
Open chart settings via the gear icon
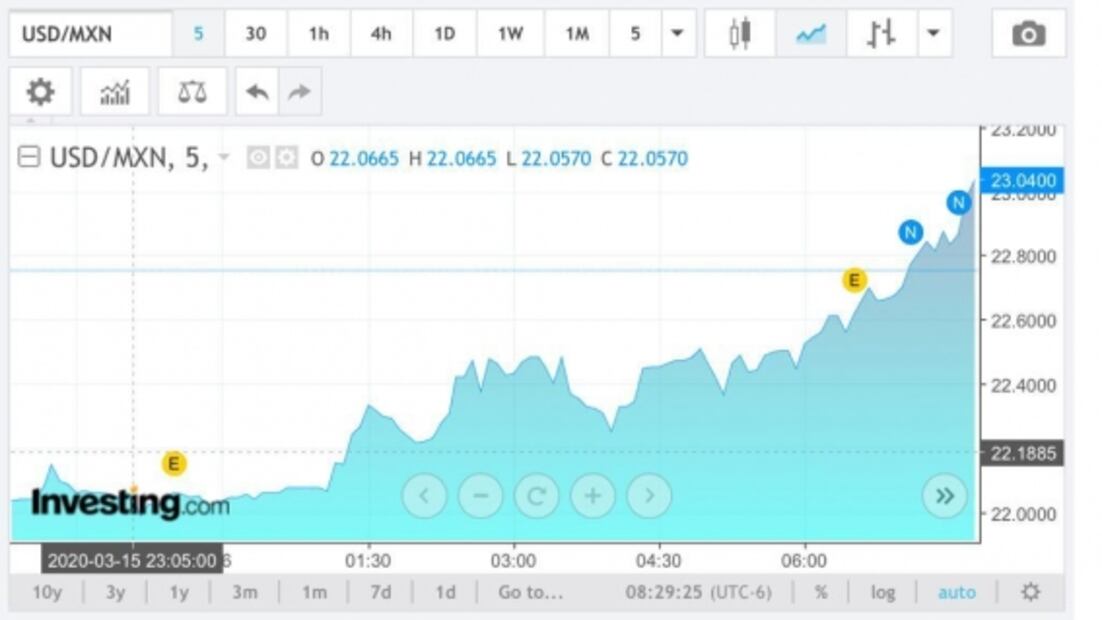(x=40, y=92)
